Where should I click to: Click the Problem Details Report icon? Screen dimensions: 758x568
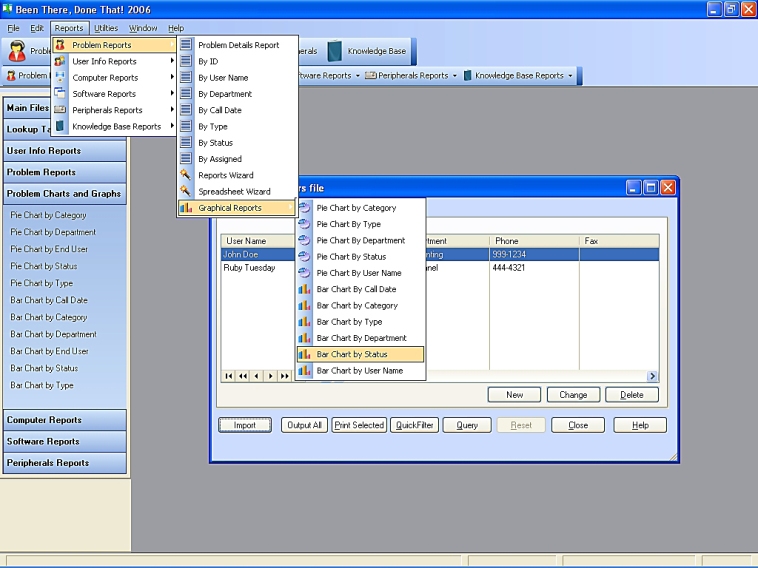click(x=186, y=45)
